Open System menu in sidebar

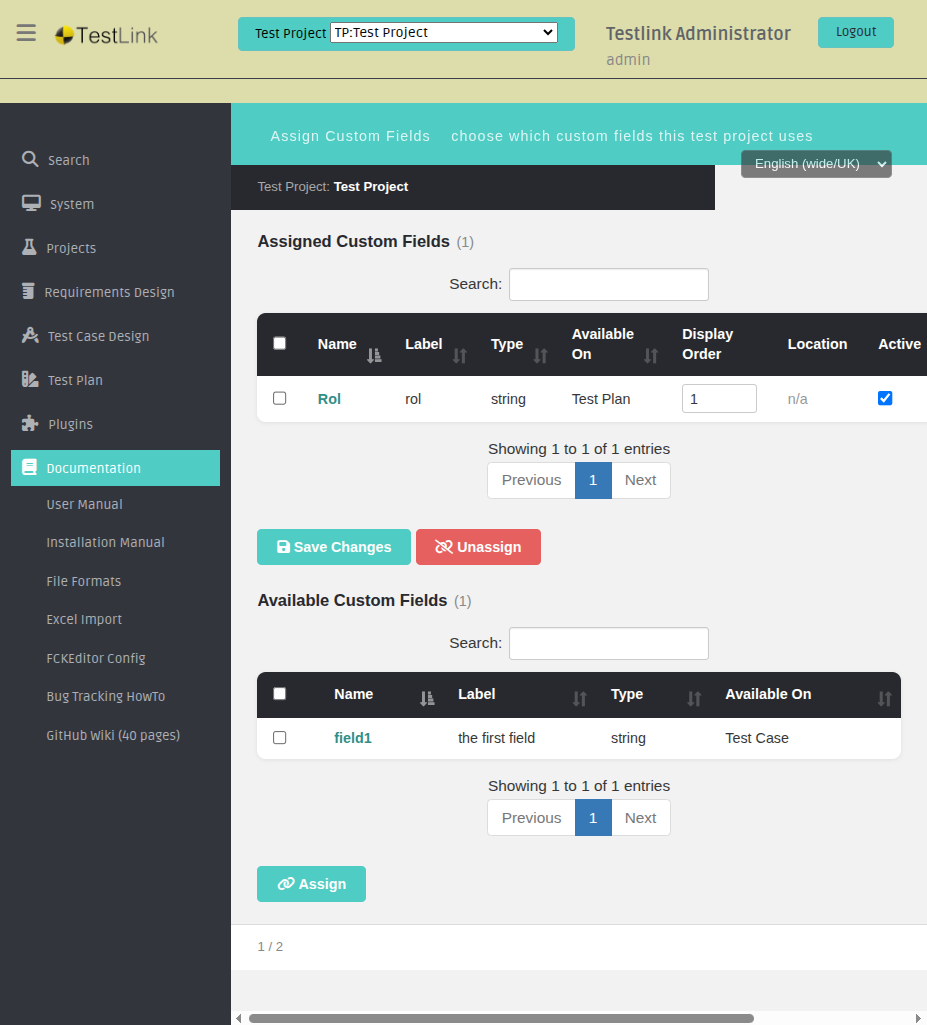click(x=72, y=204)
